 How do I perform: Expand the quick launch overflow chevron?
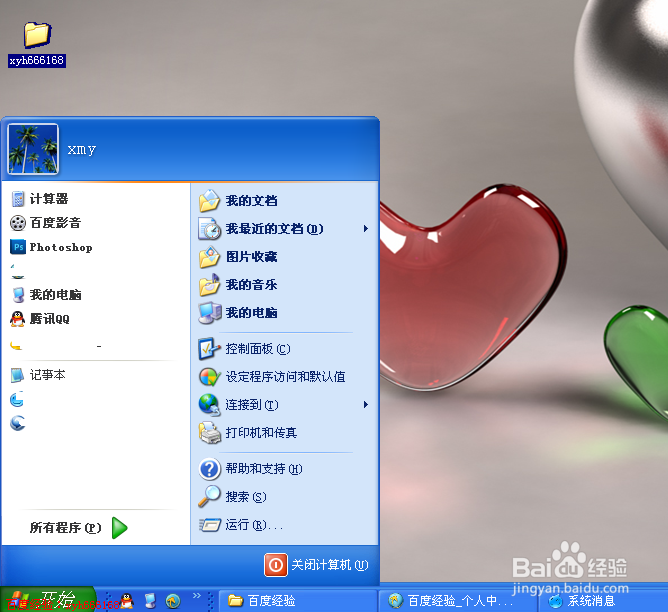coord(196,595)
